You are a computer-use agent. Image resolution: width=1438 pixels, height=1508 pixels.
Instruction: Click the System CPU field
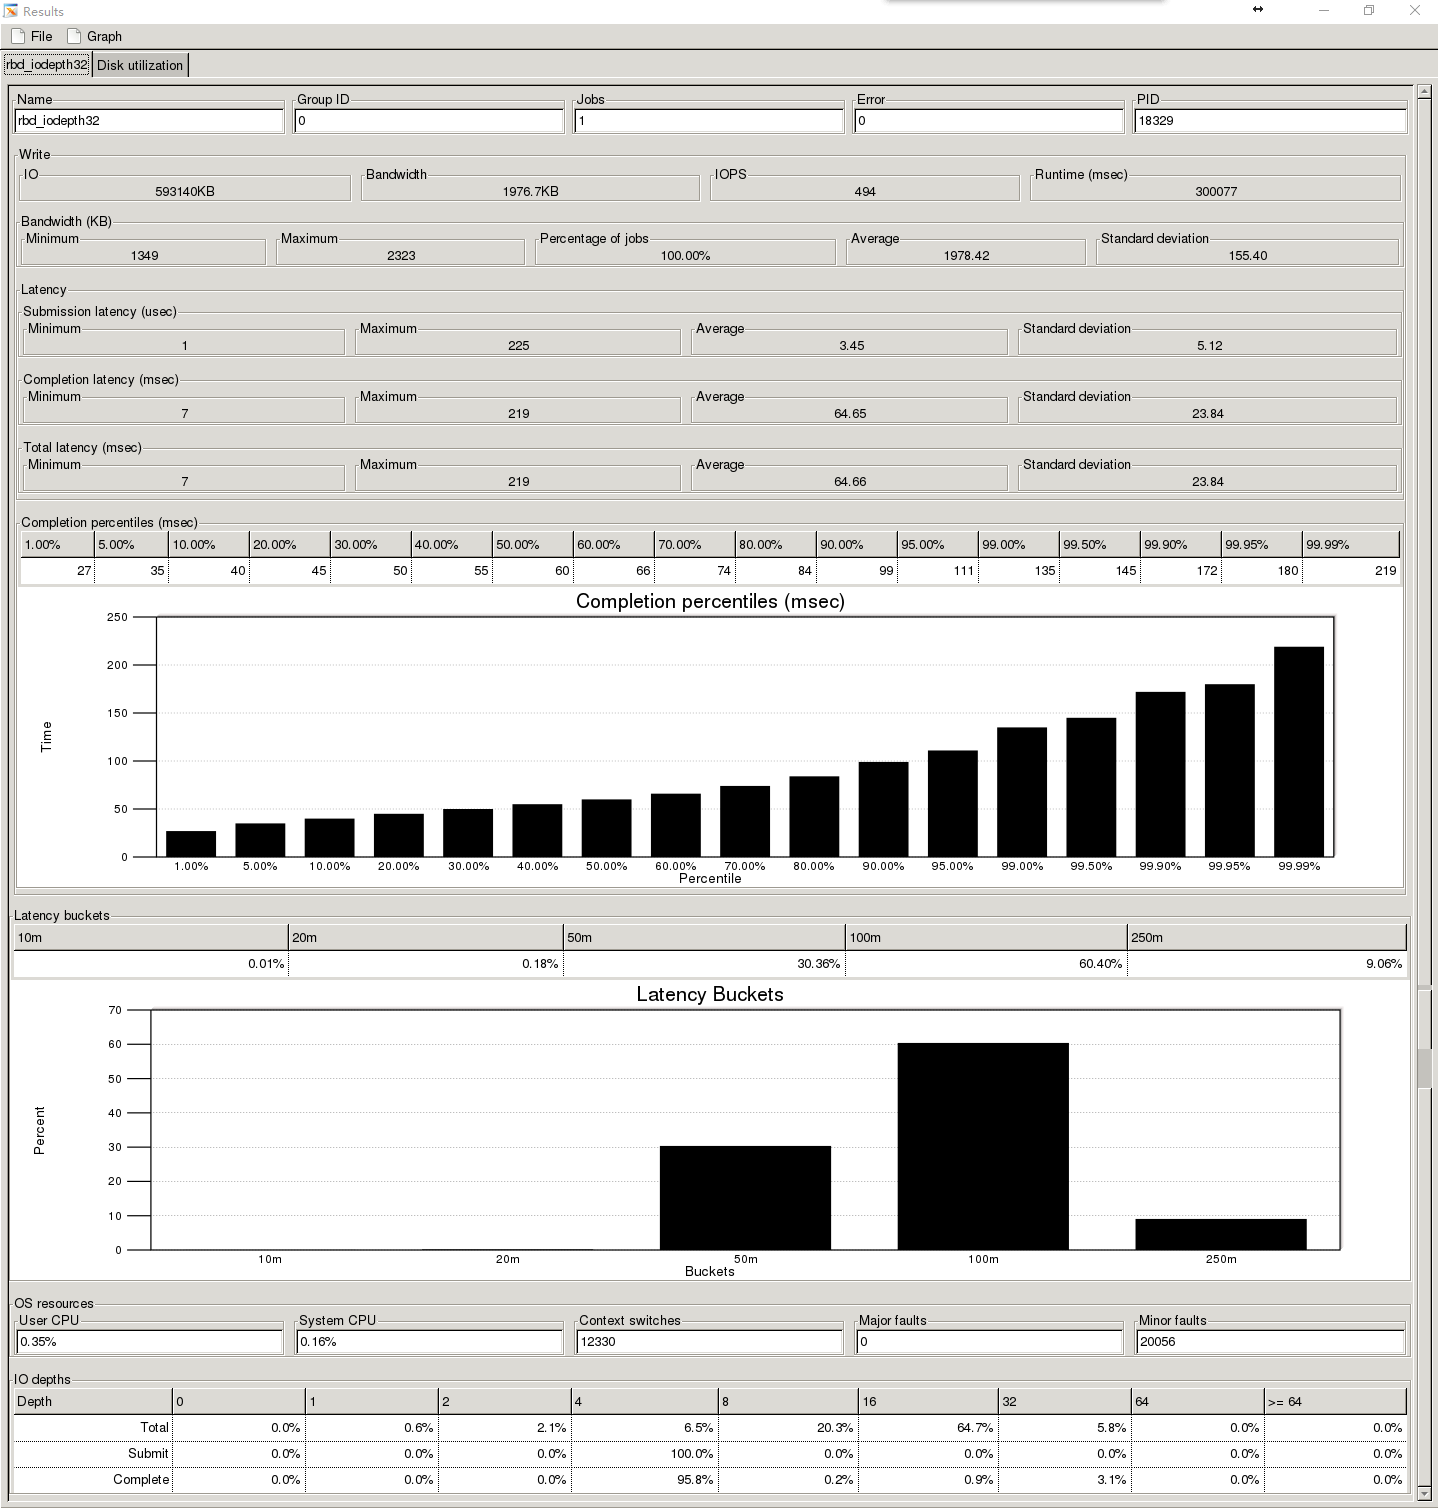(430, 1341)
